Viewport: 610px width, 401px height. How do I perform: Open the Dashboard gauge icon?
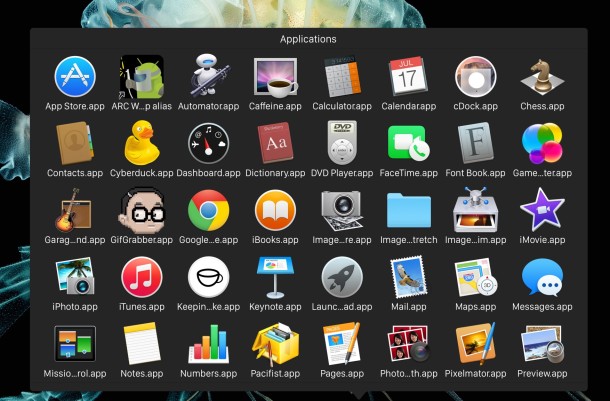pyautogui.click(x=209, y=144)
